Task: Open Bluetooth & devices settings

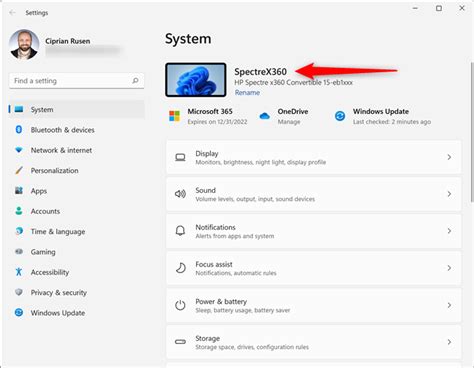Action: pos(77,130)
